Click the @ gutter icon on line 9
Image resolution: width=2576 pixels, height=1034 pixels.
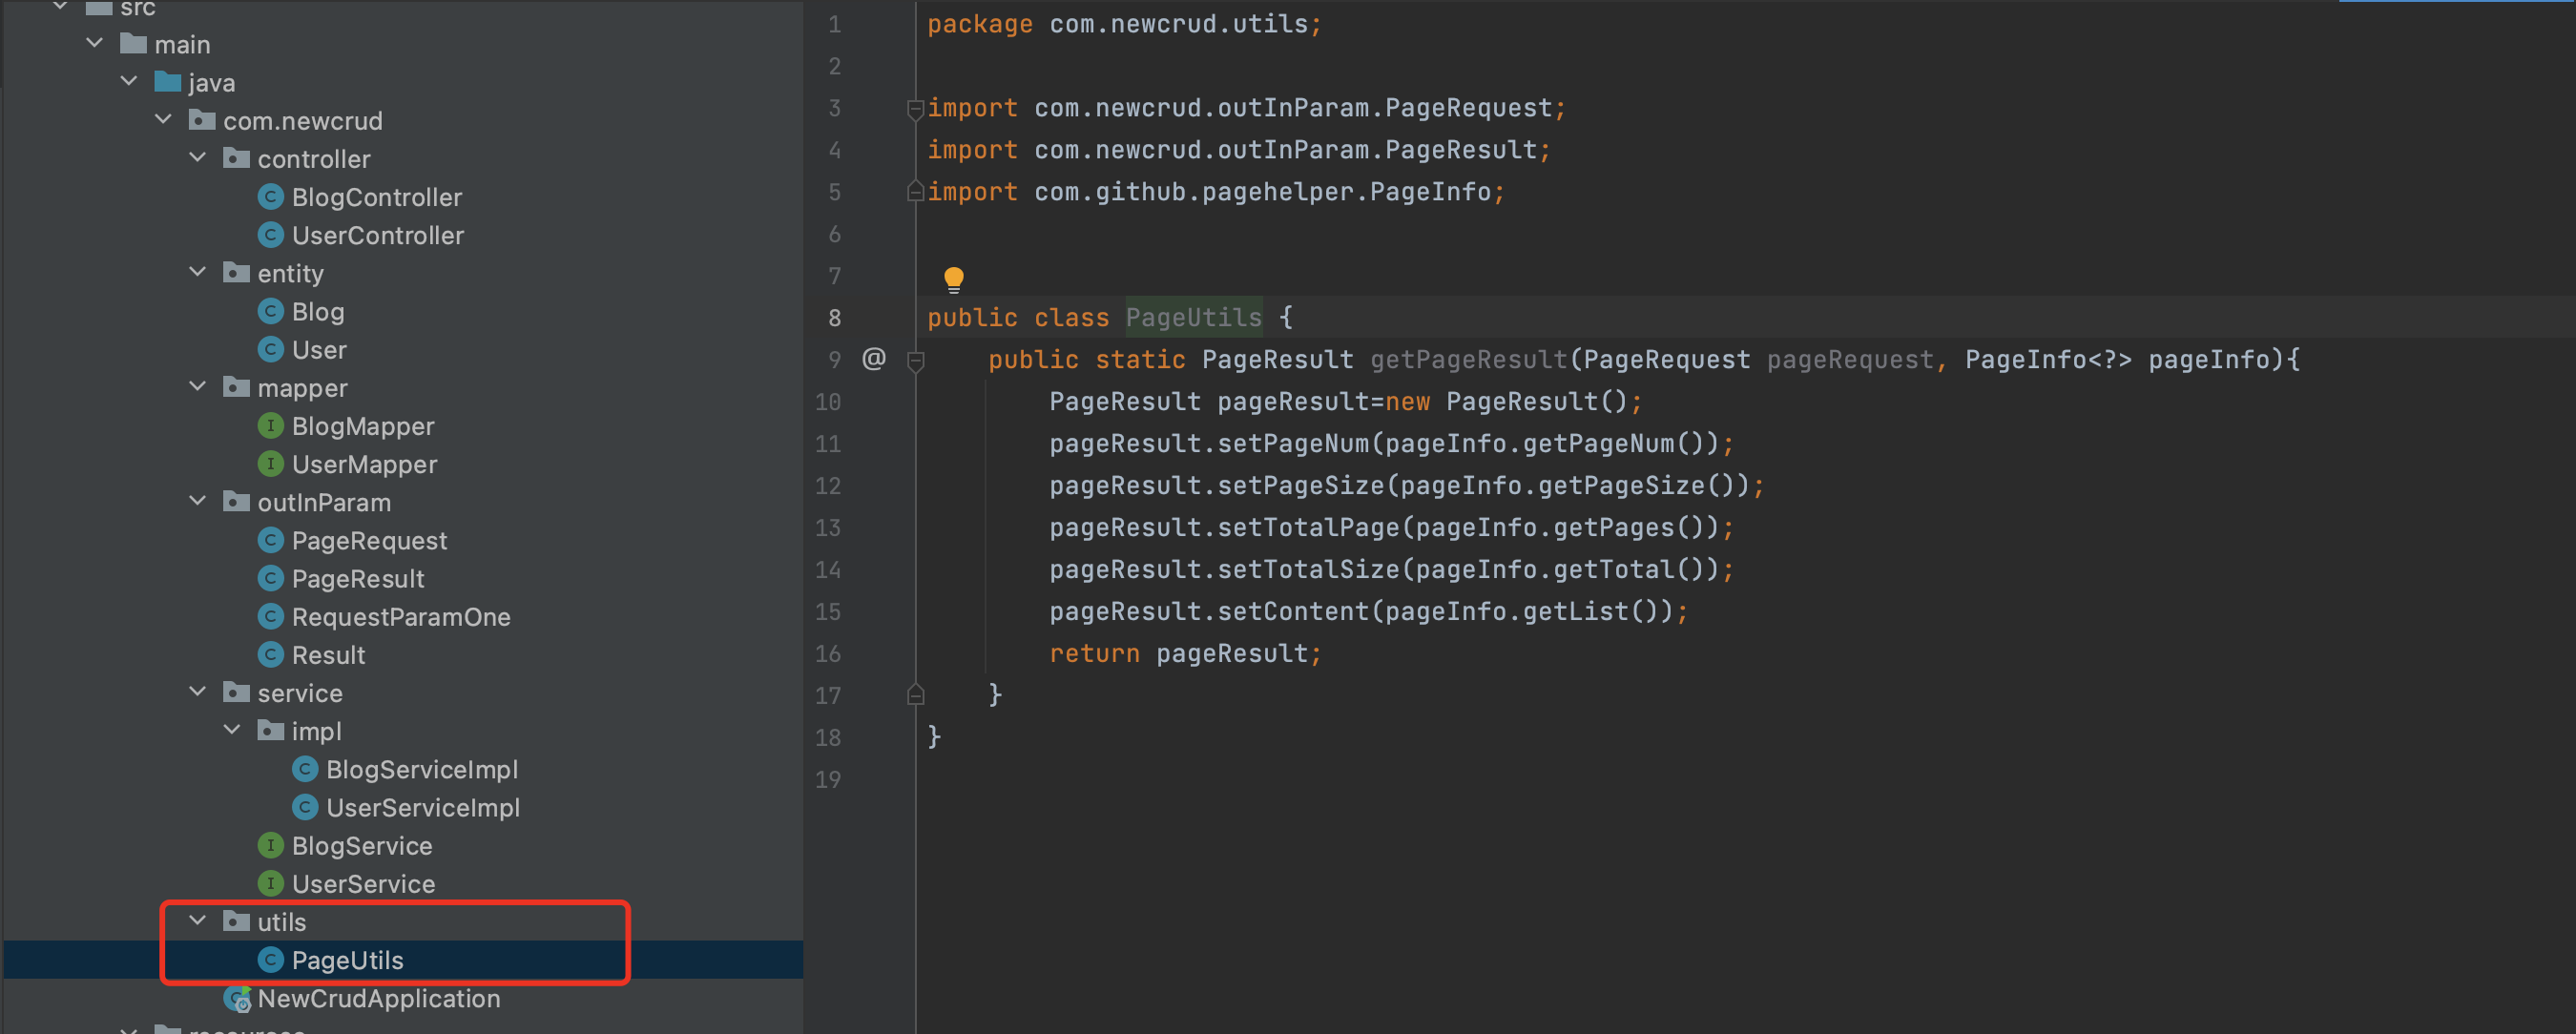tap(874, 359)
